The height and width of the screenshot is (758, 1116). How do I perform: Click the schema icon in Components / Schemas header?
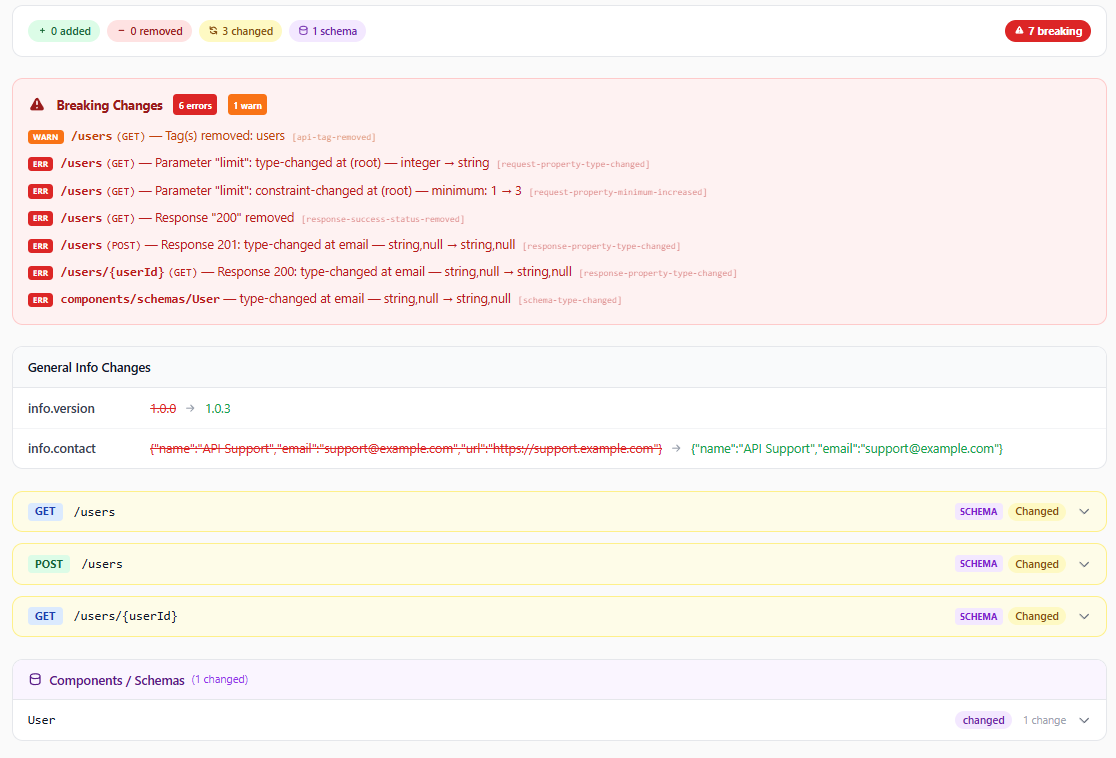coord(35,679)
